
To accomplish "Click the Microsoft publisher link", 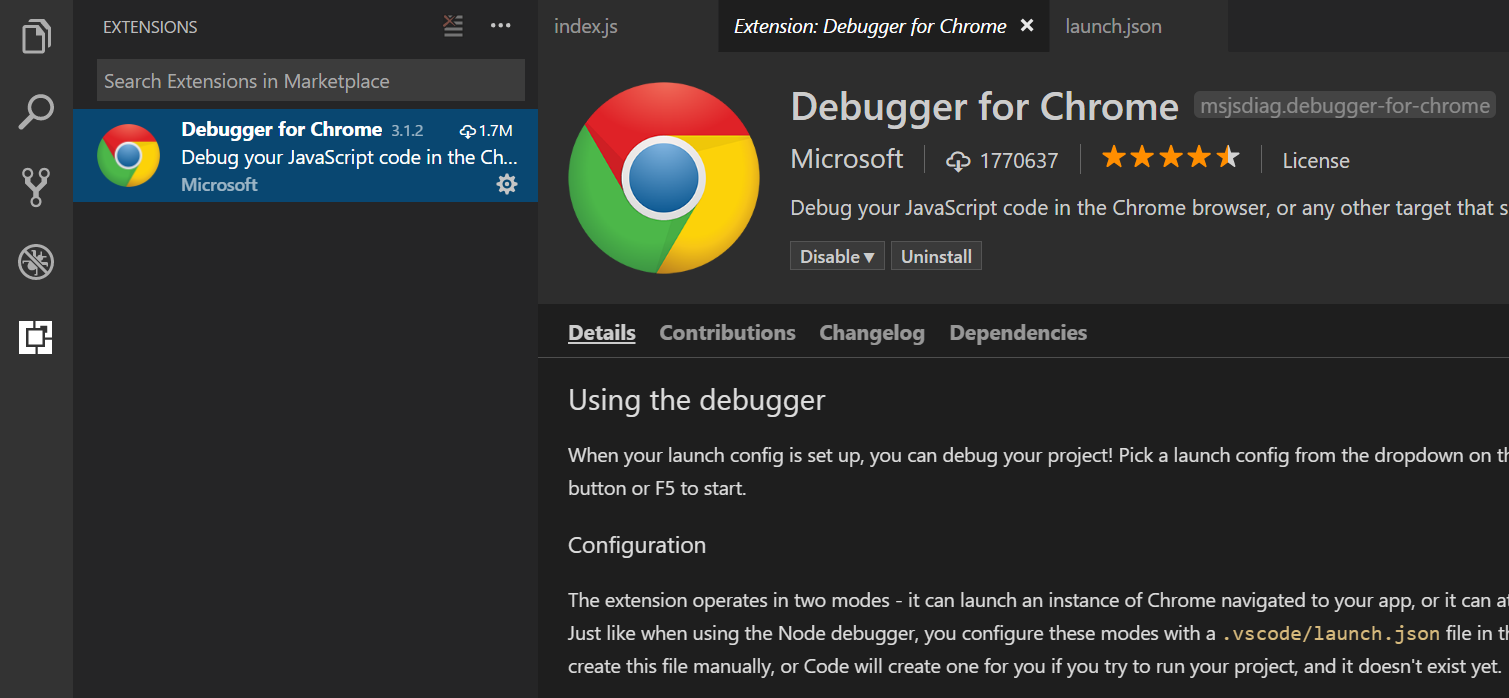I will [846, 158].
